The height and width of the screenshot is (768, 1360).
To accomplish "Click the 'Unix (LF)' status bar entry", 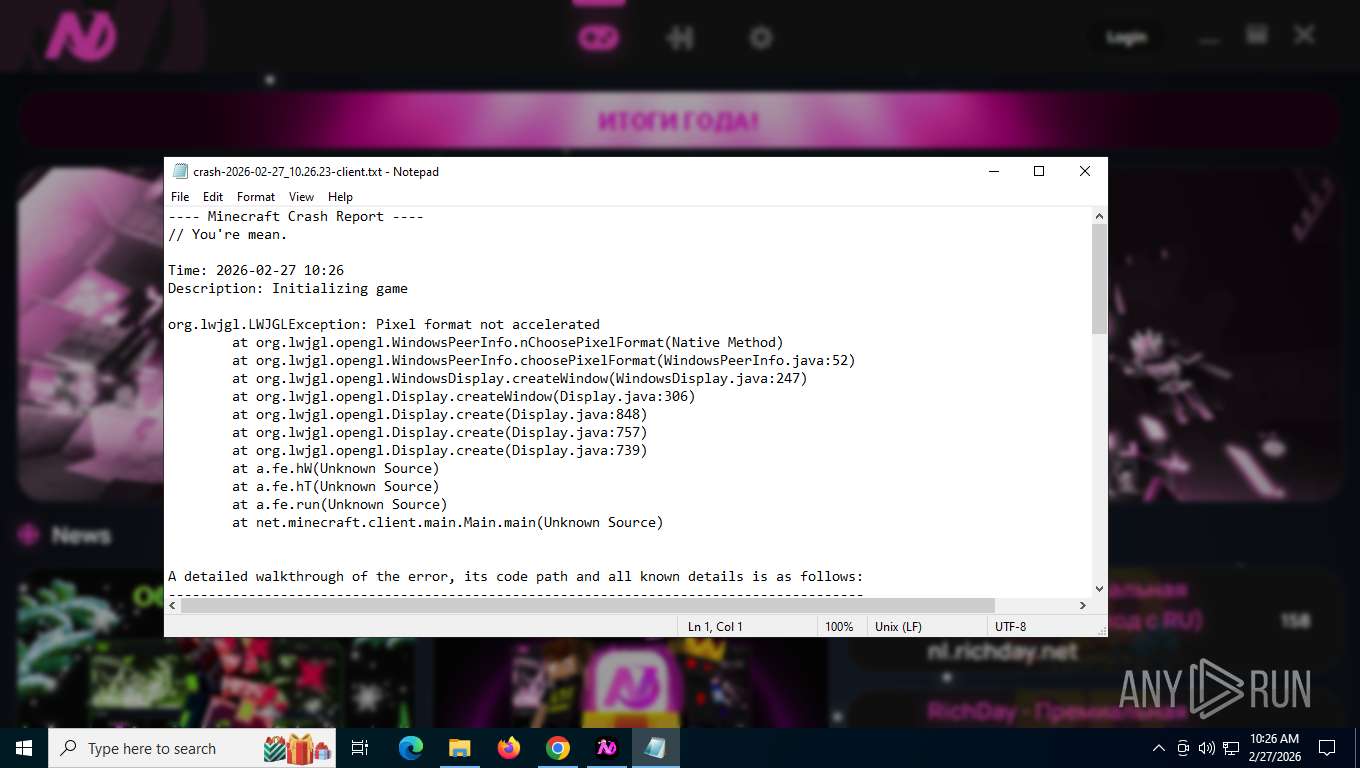I will coord(898,626).
